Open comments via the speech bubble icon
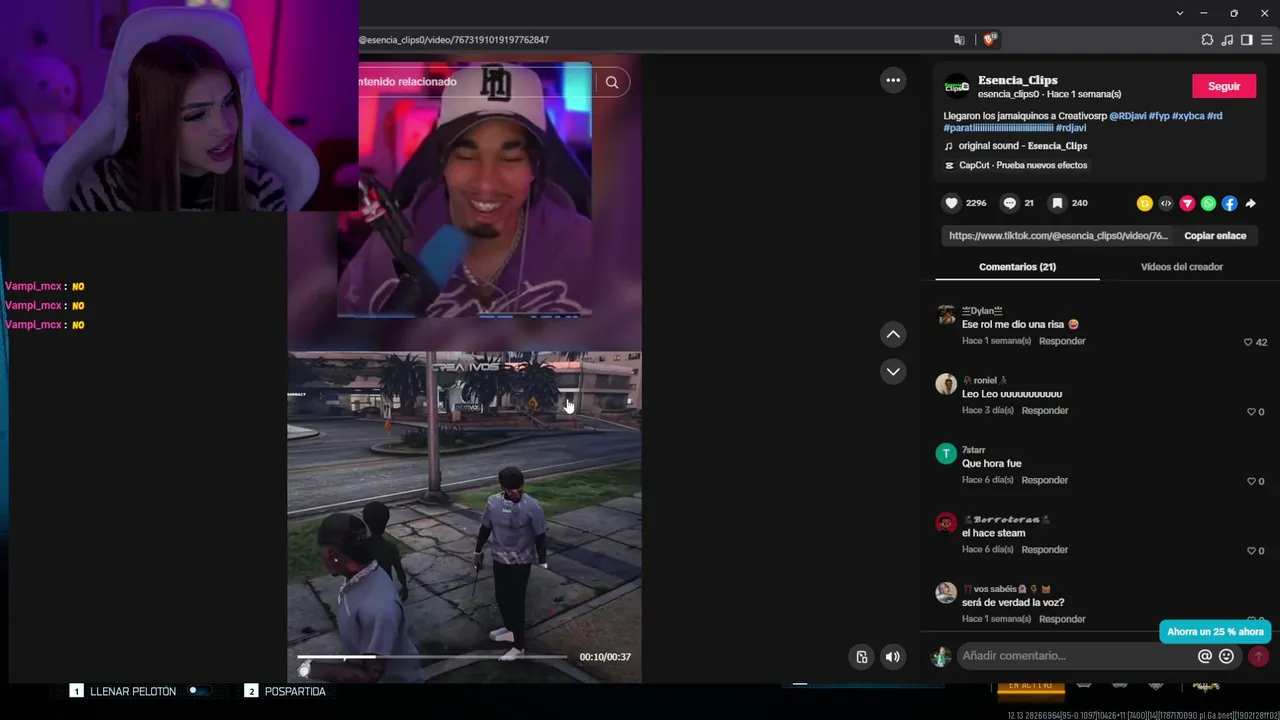 click(1010, 203)
